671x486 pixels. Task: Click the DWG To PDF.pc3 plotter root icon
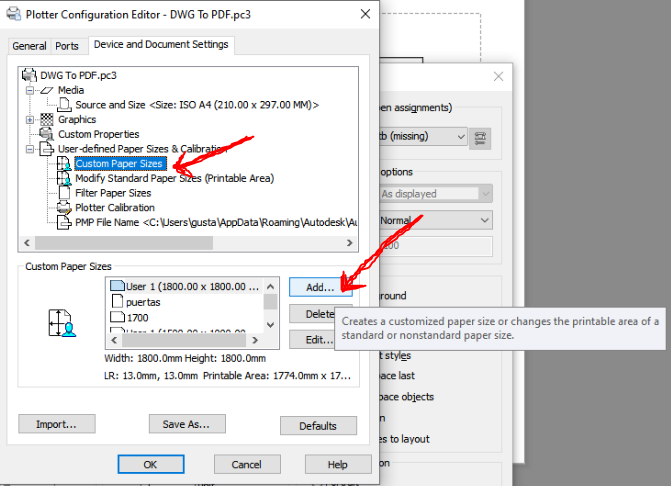tap(29, 75)
